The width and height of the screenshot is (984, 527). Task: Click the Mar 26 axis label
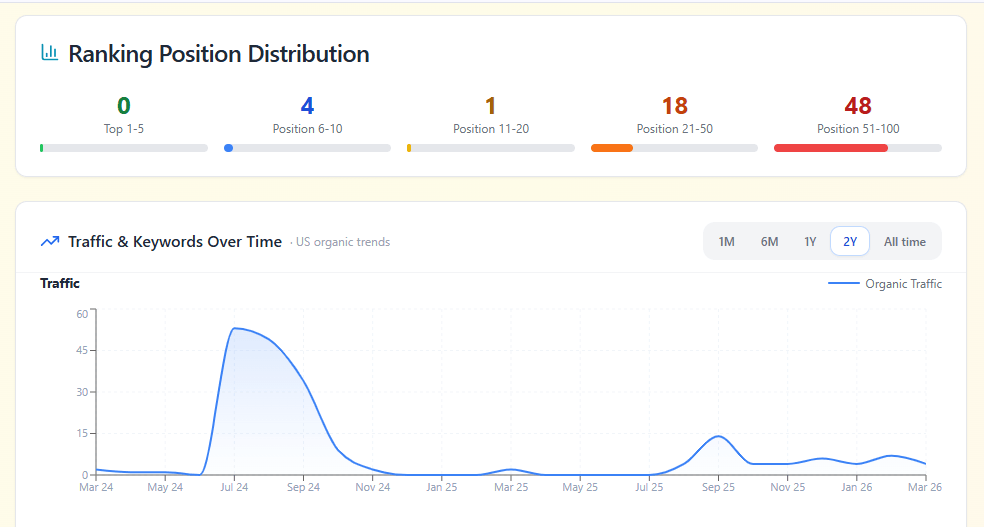pos(925,487)
